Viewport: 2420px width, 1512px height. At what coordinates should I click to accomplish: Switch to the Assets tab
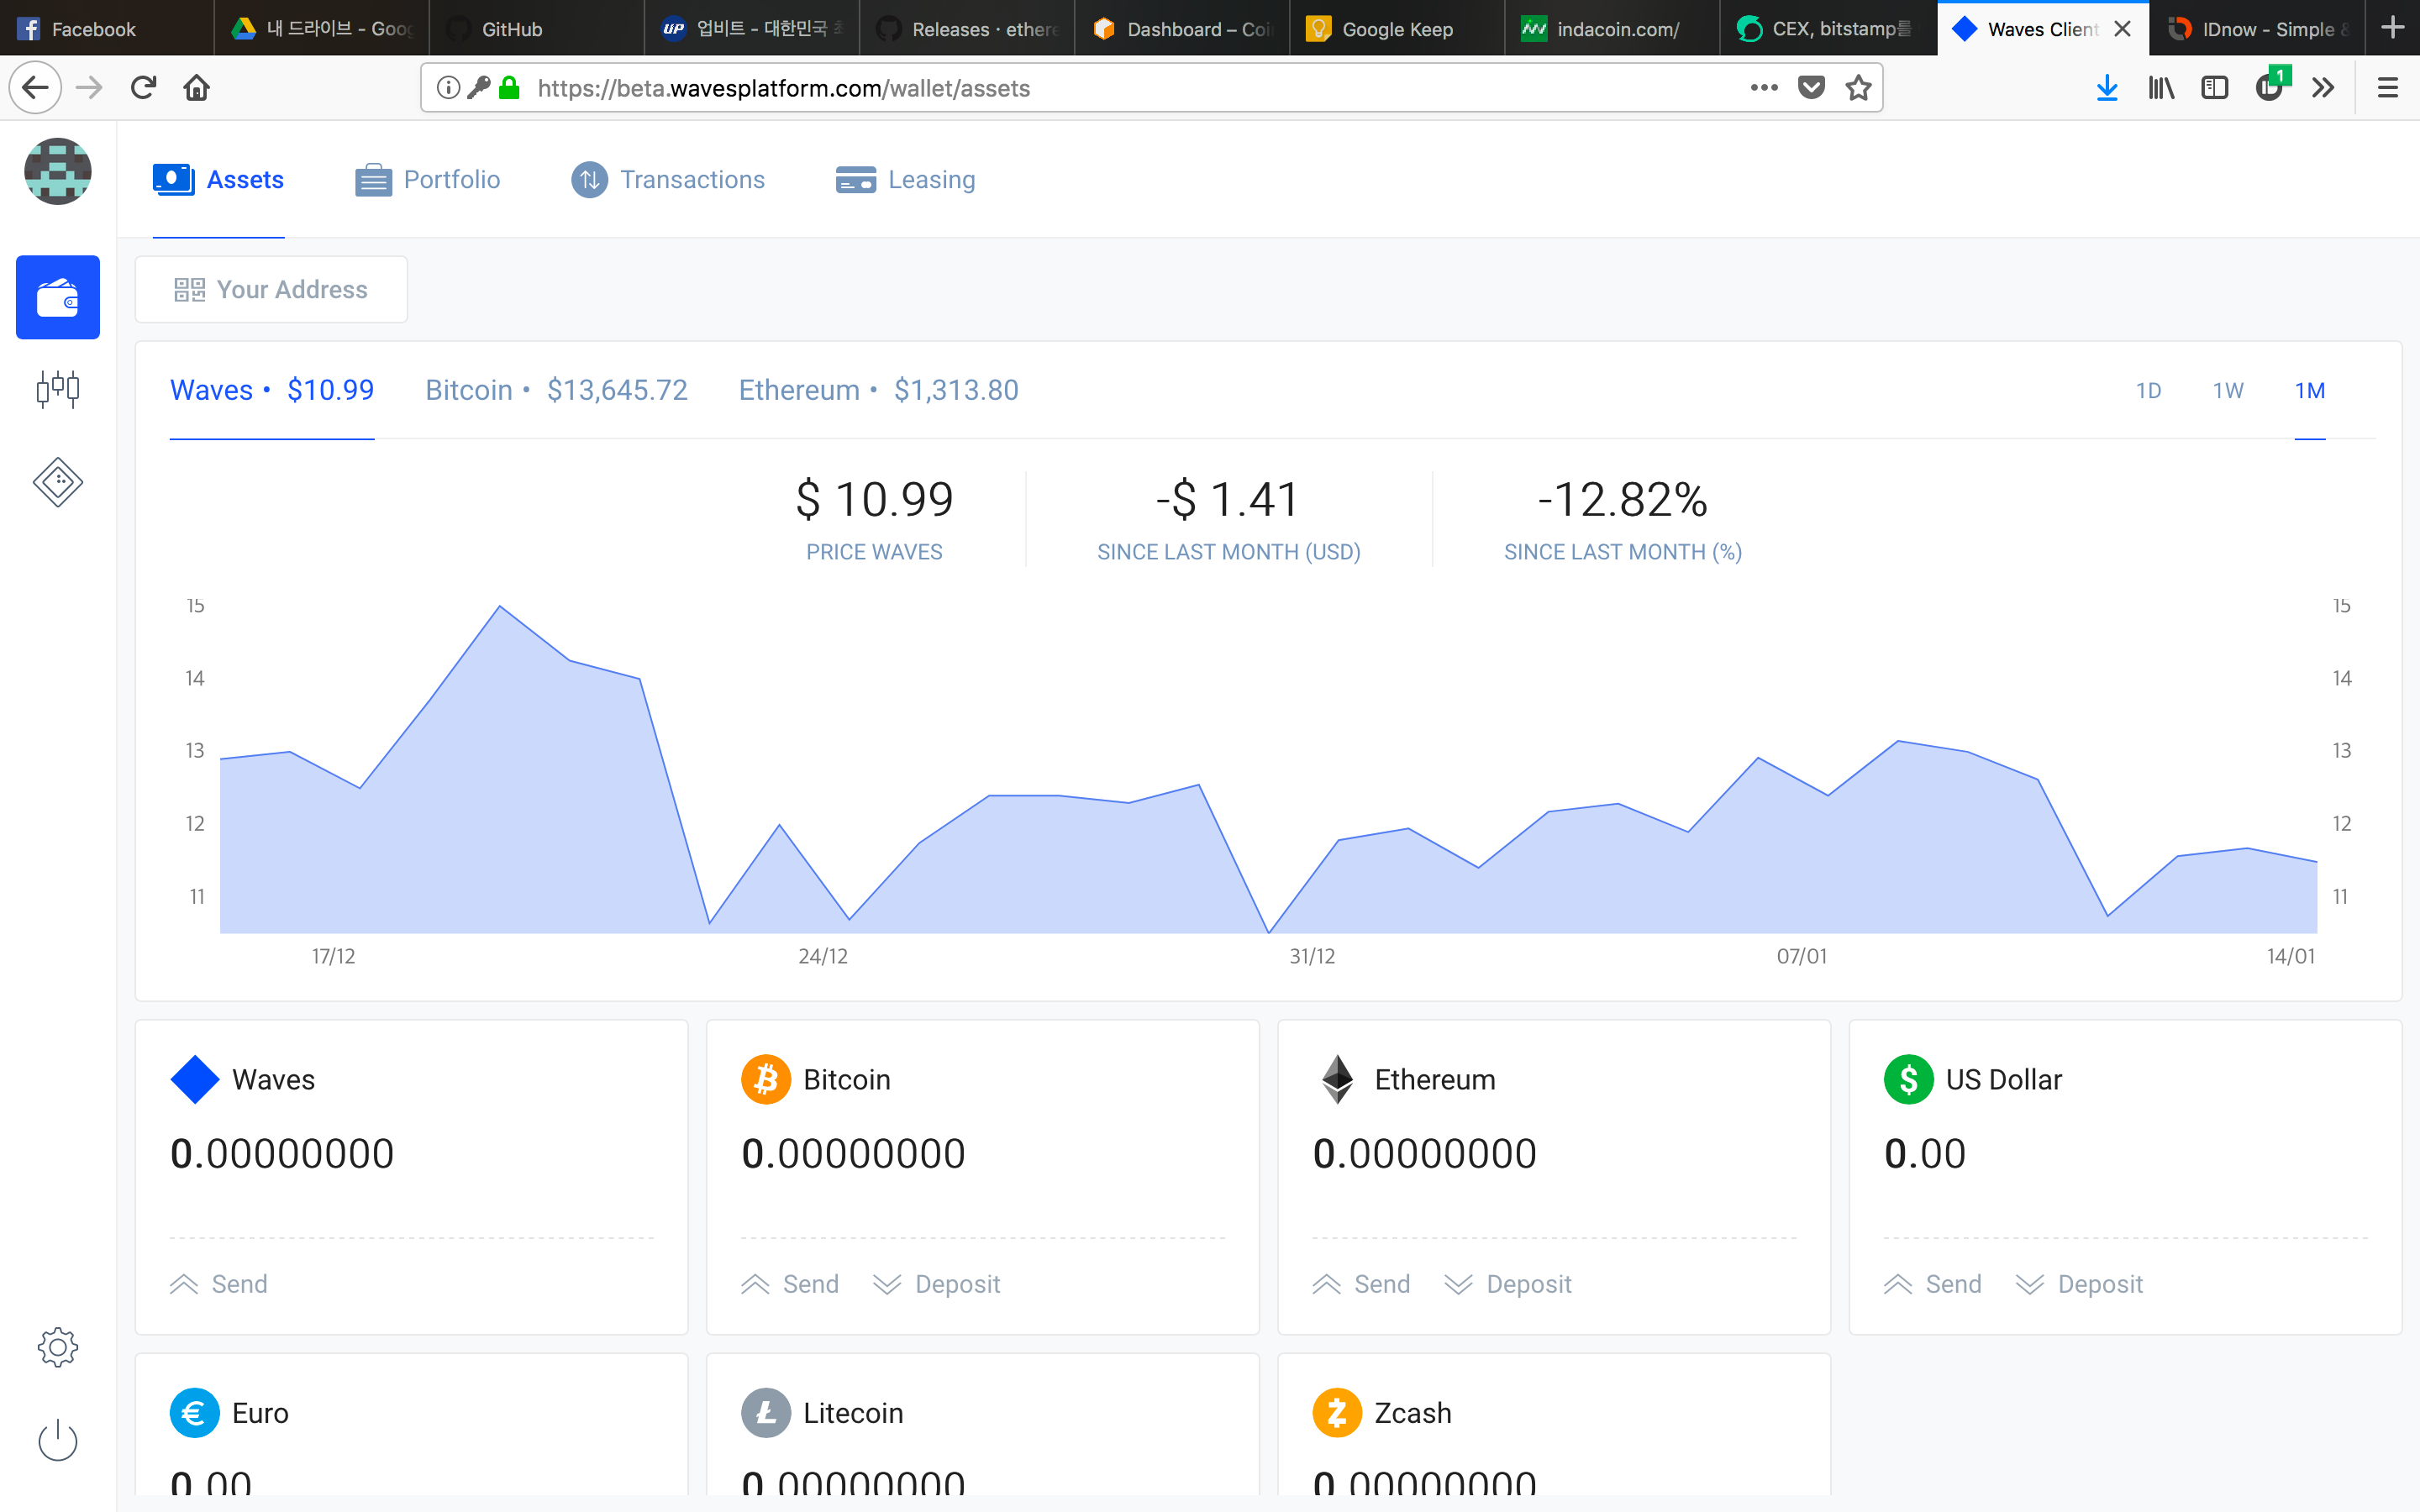218,180
